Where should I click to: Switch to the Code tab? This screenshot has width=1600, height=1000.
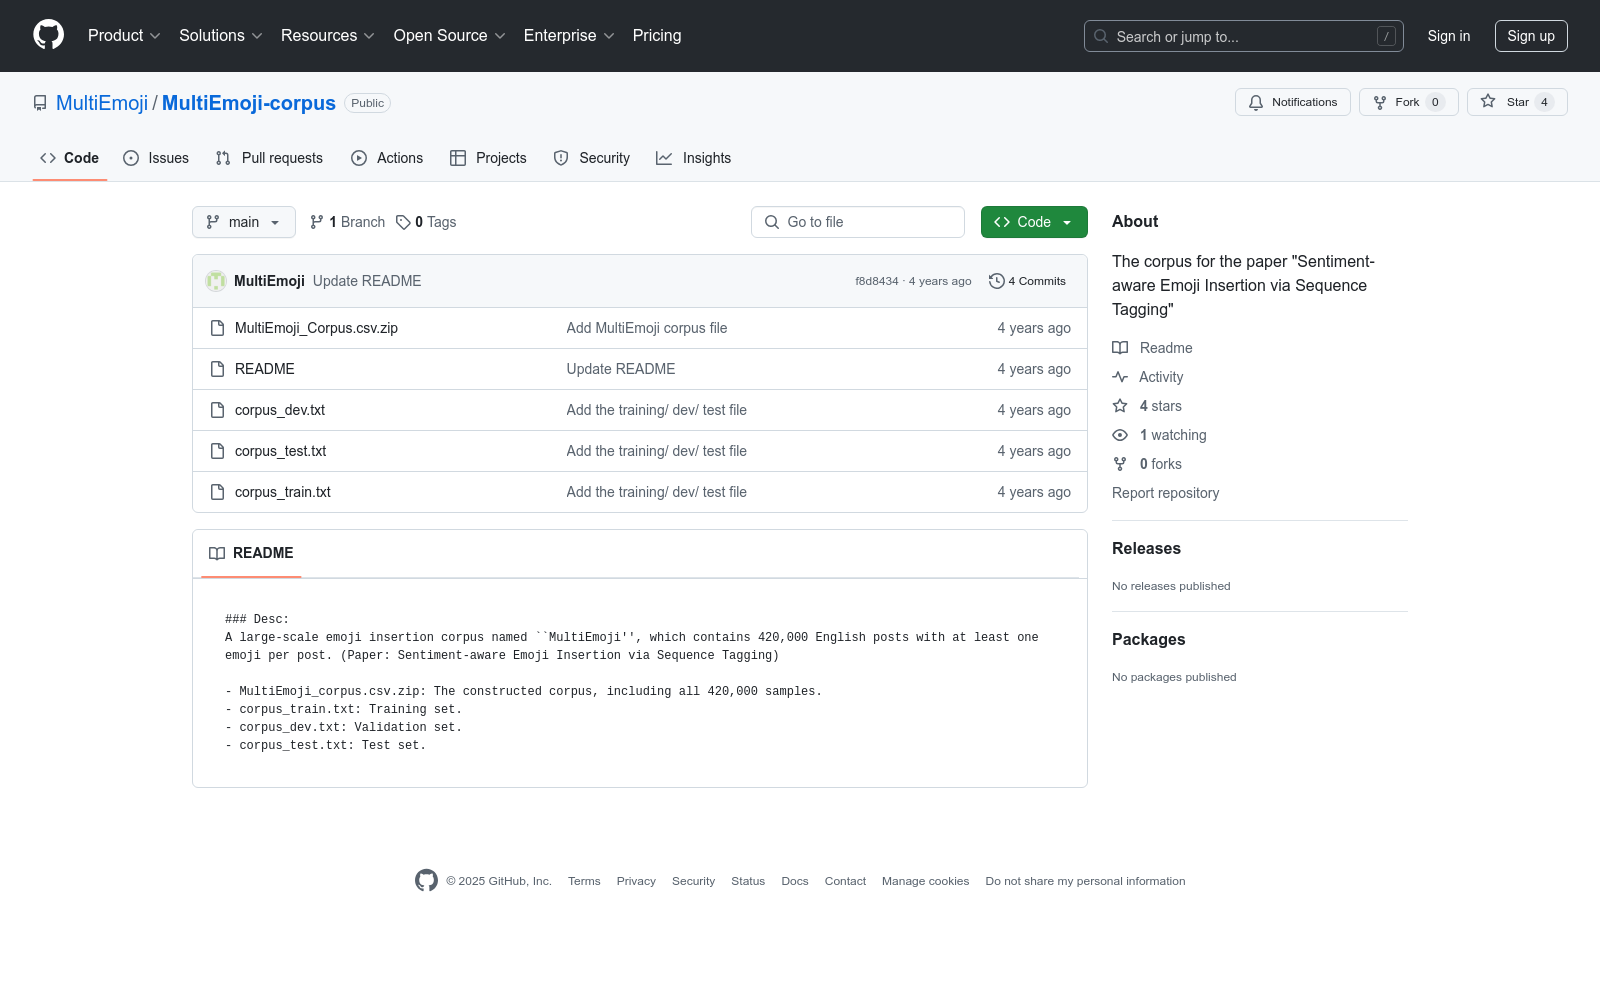70,158
